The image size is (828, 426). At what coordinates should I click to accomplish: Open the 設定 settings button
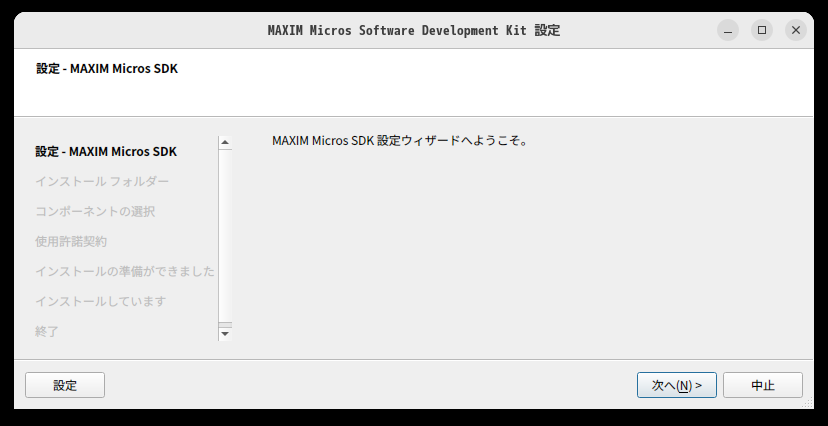[65, 385]
